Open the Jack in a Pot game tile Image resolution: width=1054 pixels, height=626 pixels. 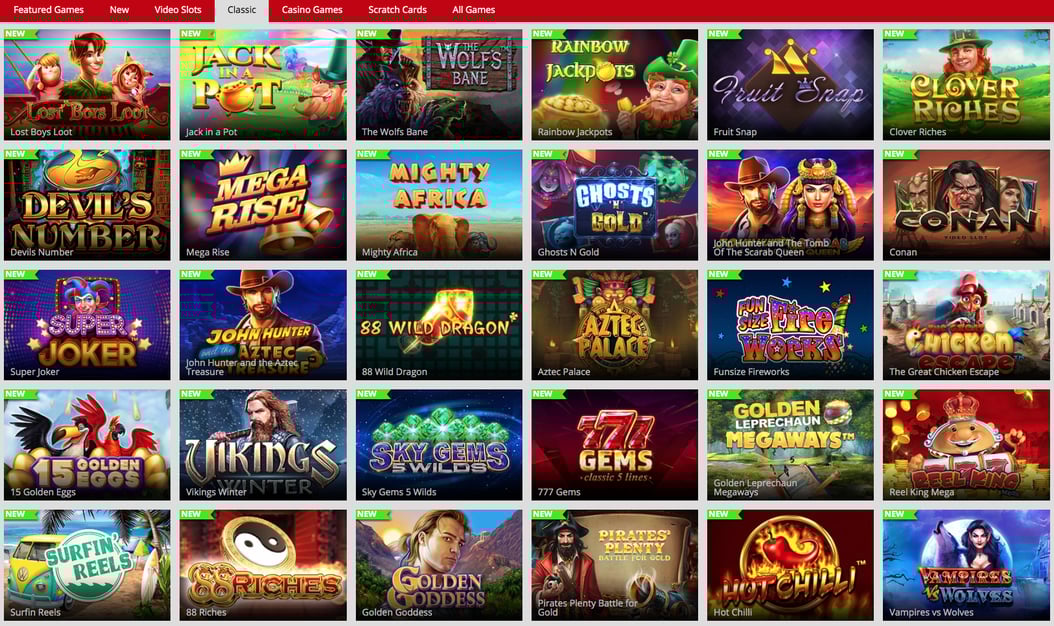point(263,85)
